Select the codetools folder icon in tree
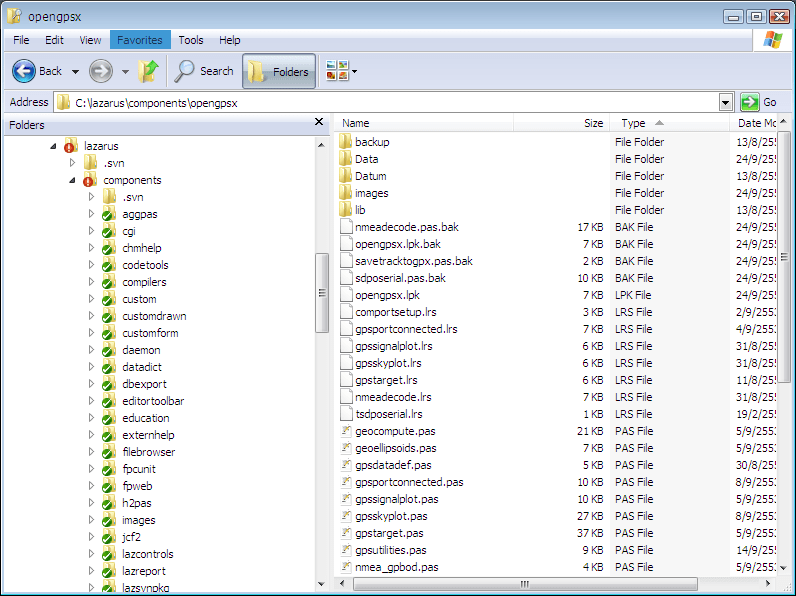796x596 pixels. click(x=108, y=265)
